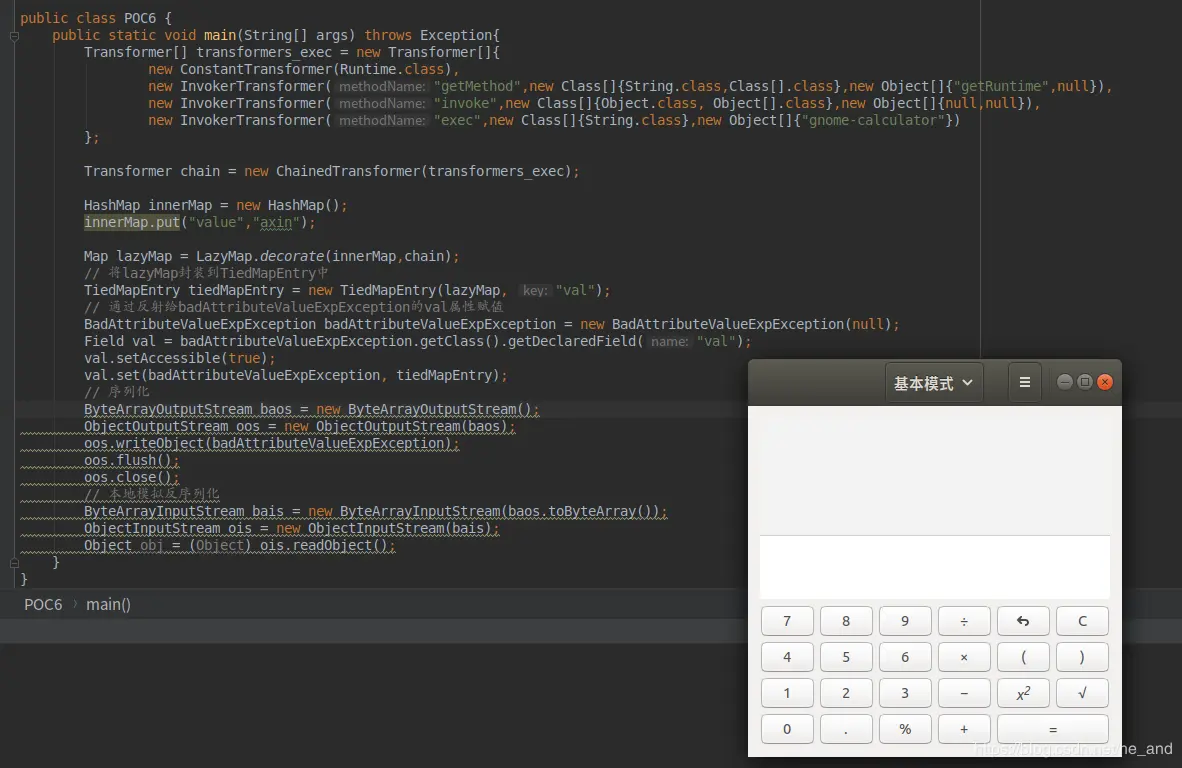Click calculator digit 9 button
Image resolution: width=1182 pixels, height=768 pixels.
coord(905,621)
